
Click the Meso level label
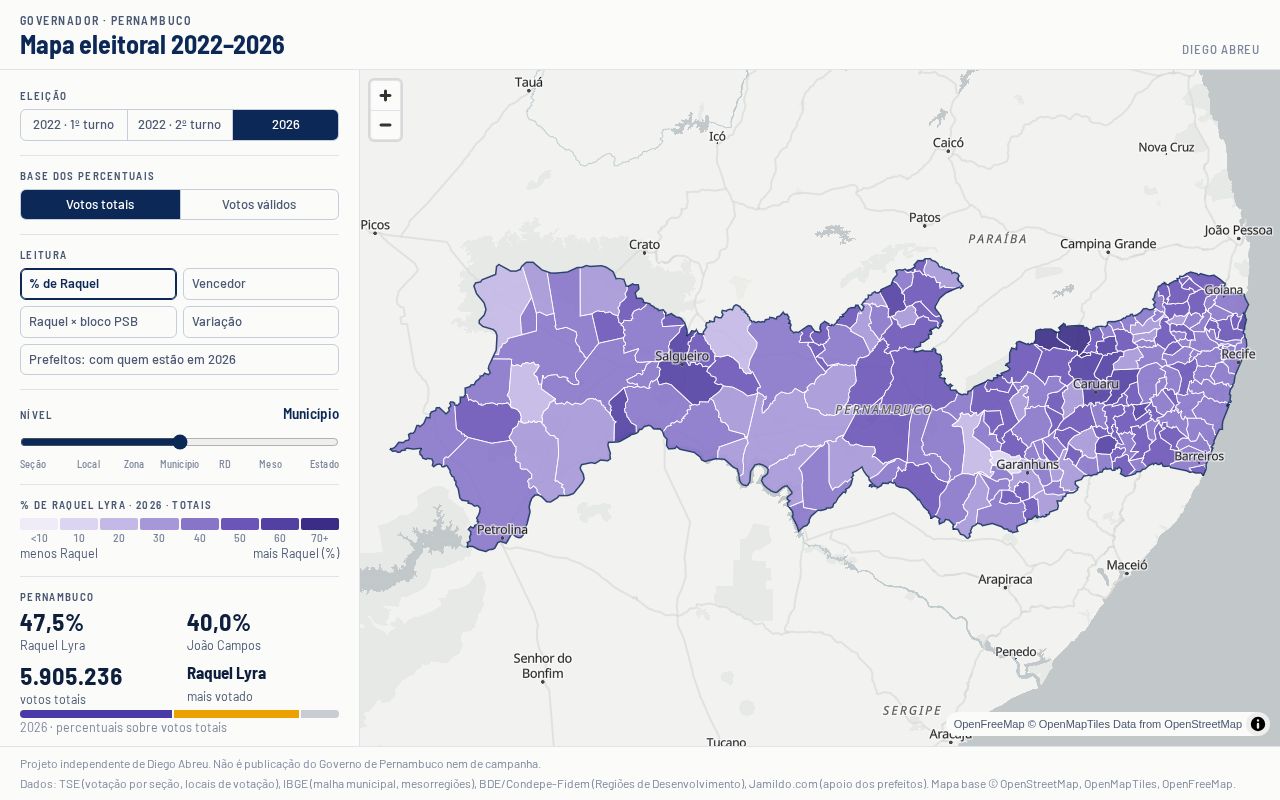[270, 465]
